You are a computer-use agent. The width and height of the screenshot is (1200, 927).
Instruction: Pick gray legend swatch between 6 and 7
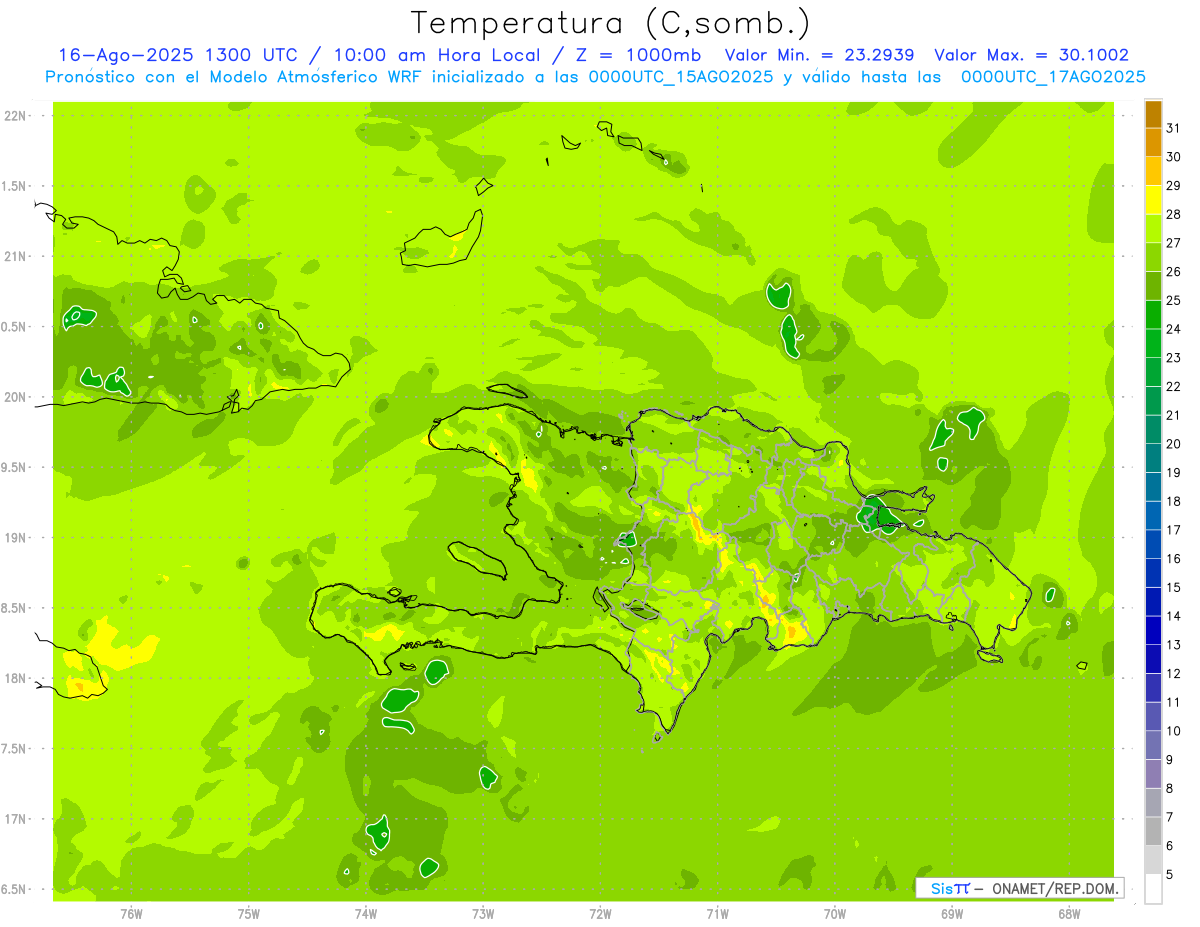tap(1153, 832)
